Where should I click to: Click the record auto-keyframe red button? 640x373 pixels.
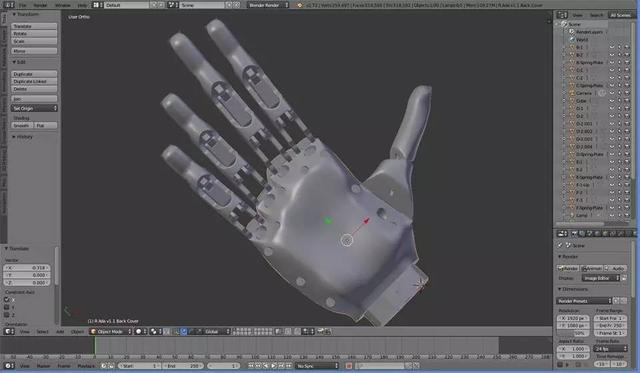point(349,366)
